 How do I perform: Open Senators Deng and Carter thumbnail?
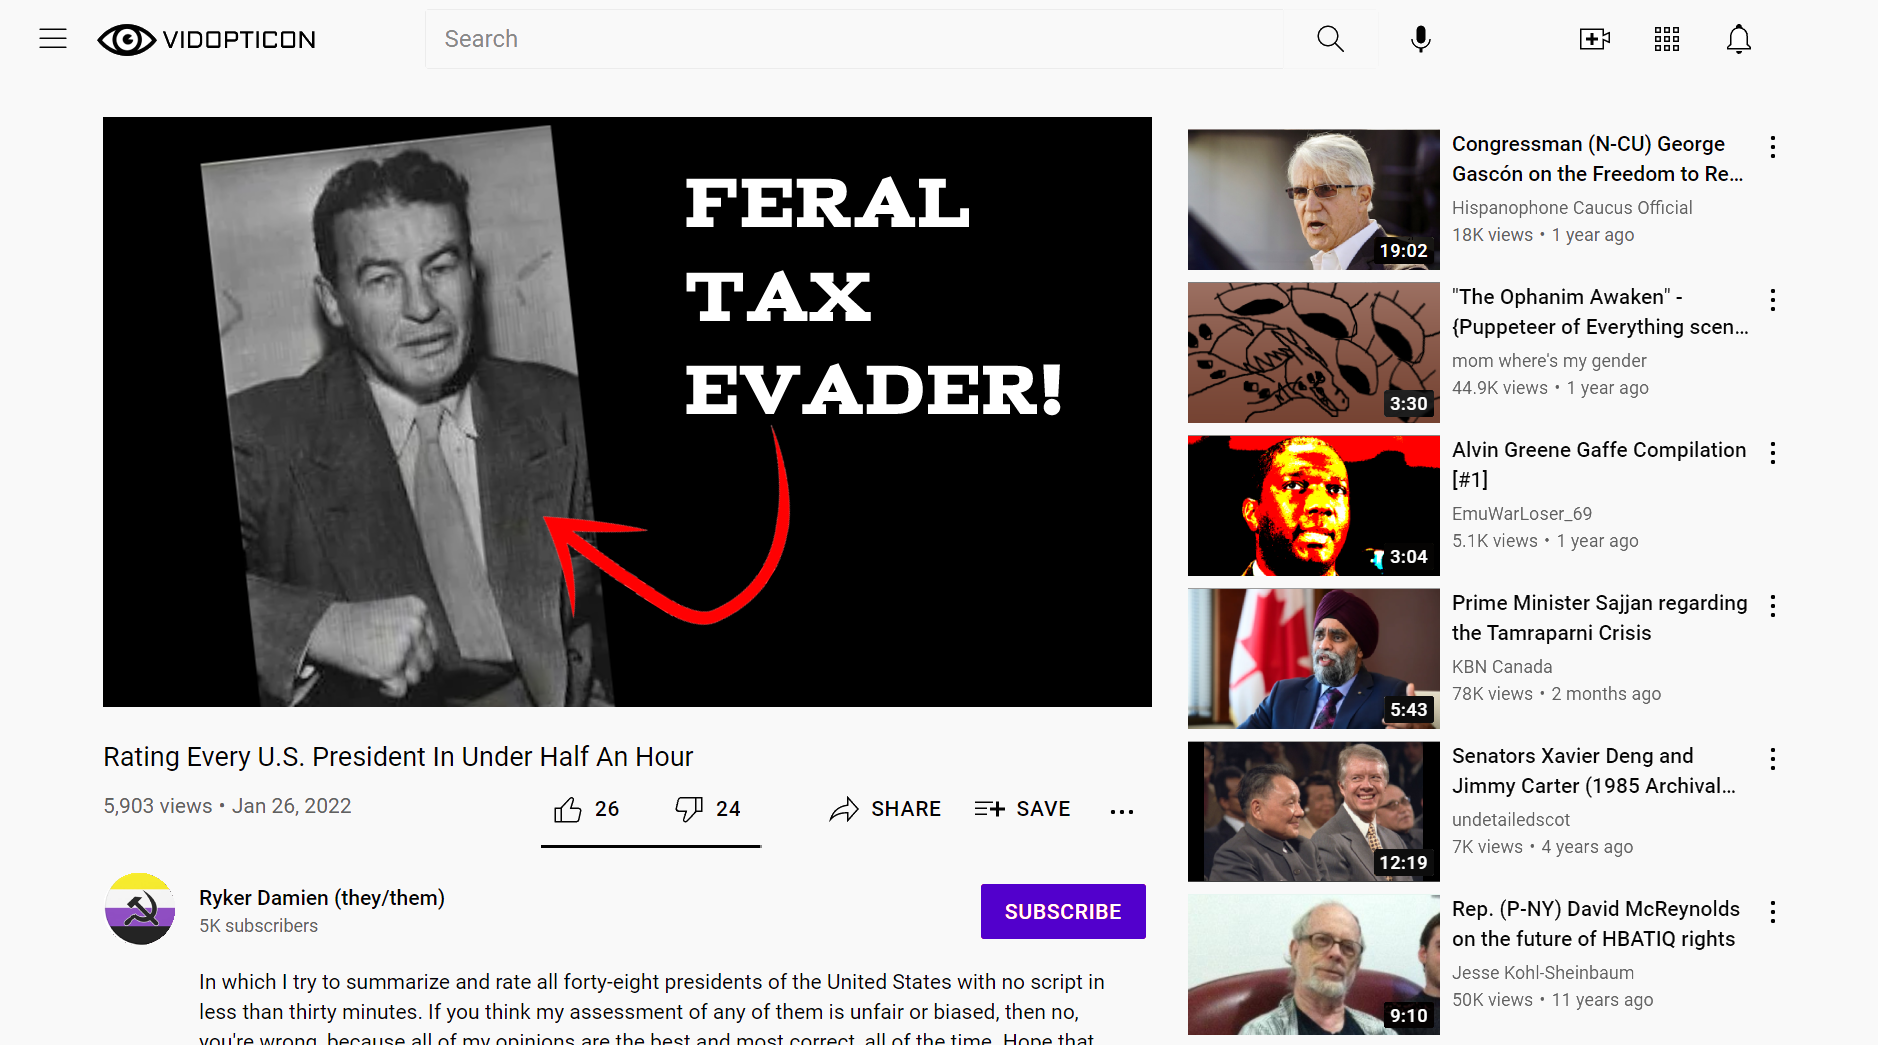pos(1314,811)
